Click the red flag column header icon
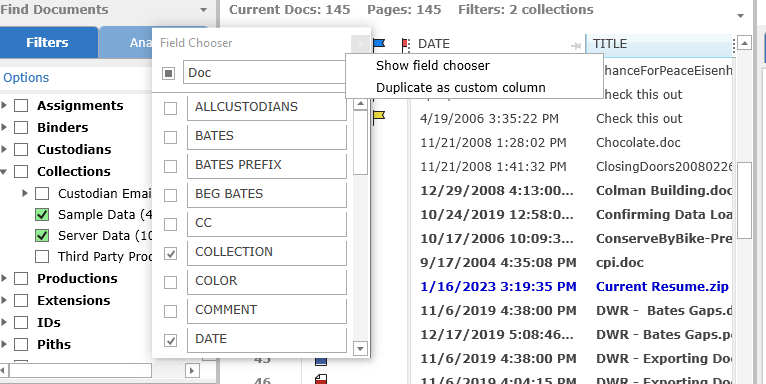The height and width of the screenshot is (384, 766). click(x=405, y=44)
